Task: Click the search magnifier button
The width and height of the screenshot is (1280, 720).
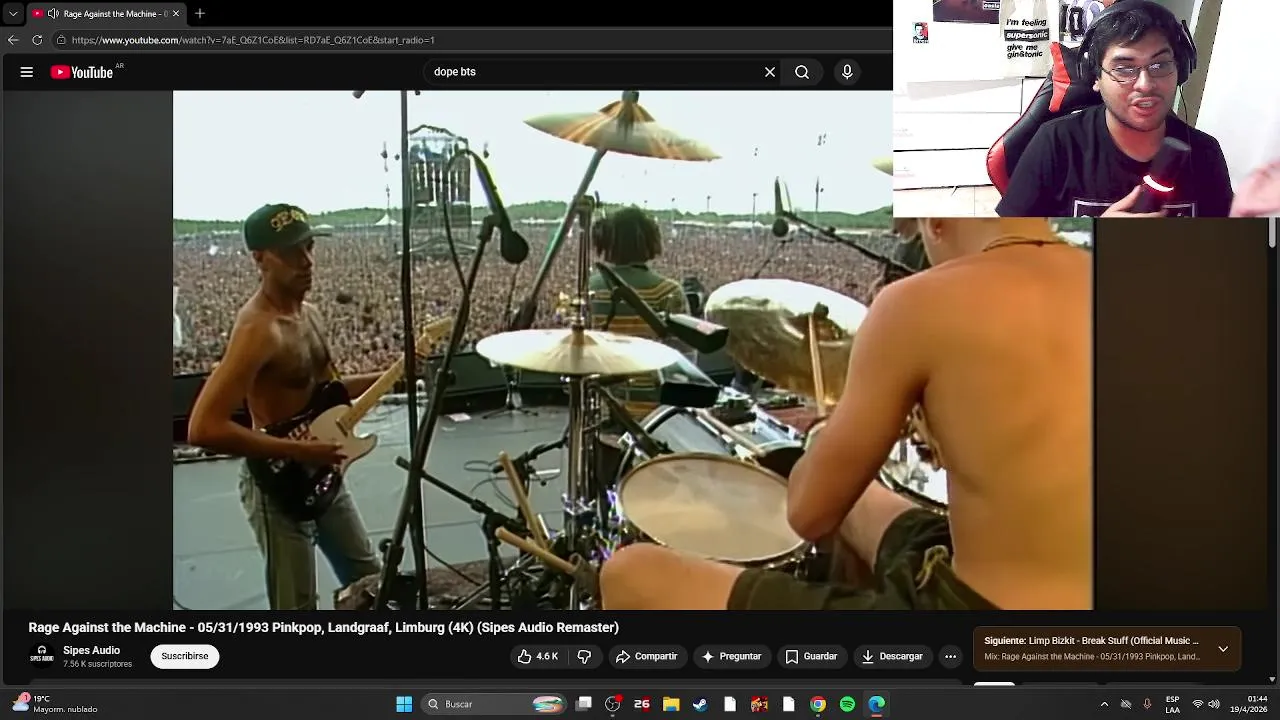Action: (x=802, y=72)
